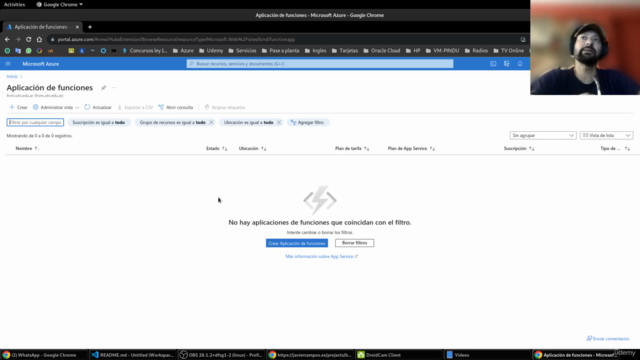Expand the Administrar vista dropdown
640x360 pixels.
click(56, 107)
